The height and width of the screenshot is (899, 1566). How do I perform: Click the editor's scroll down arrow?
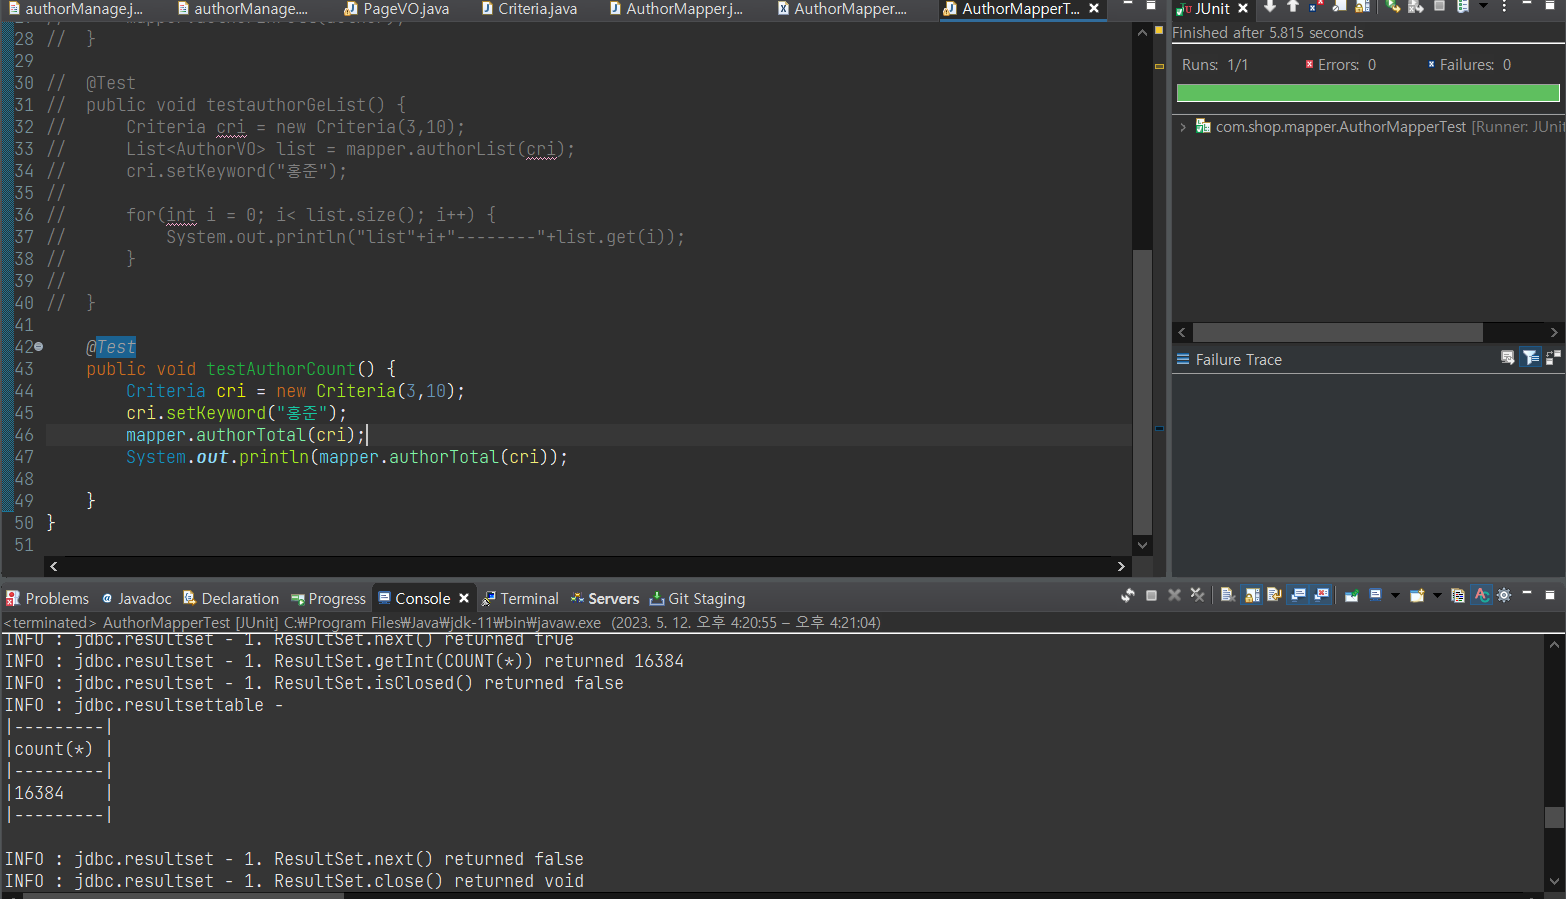1142,545
